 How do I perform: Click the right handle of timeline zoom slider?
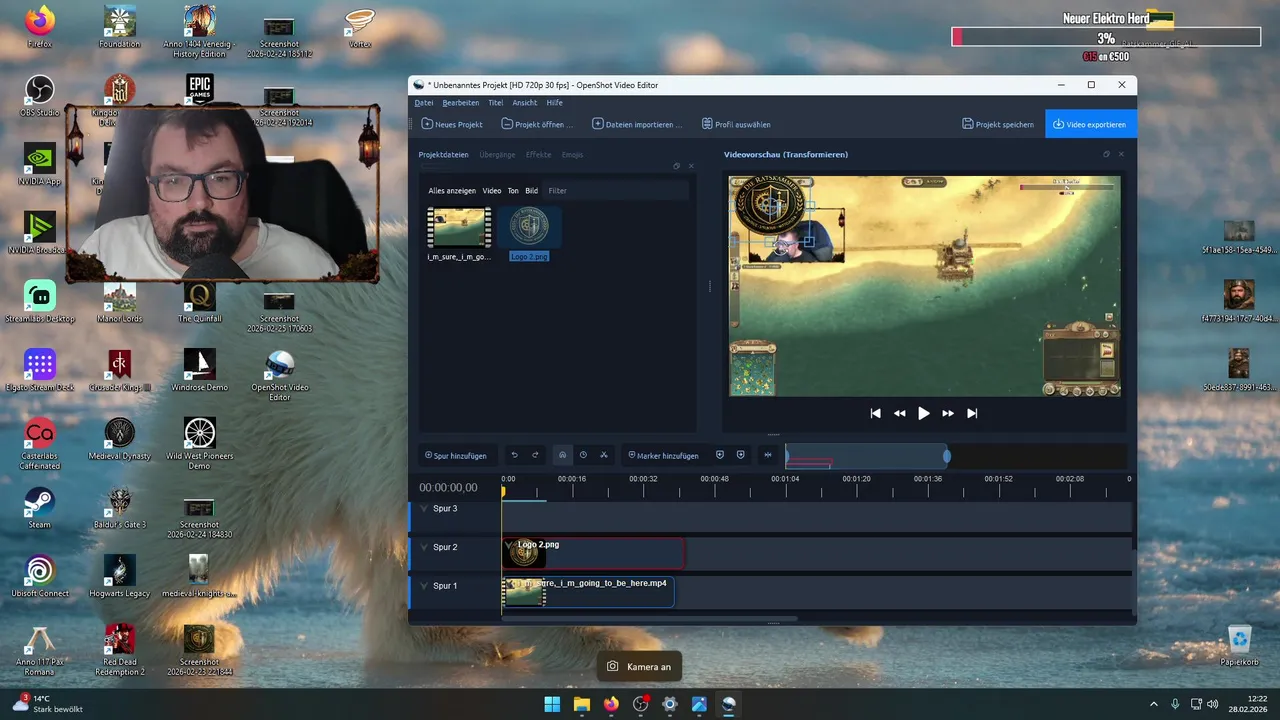pos(946,457)
